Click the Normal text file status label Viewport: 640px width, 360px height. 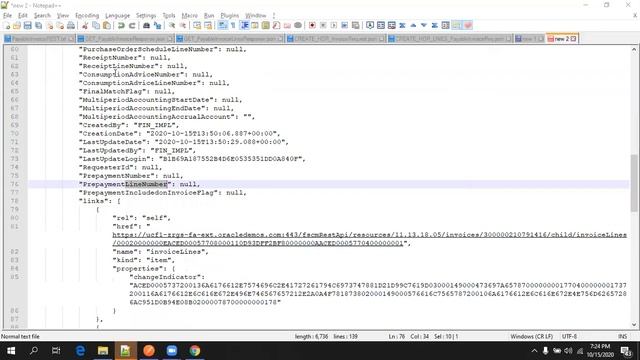pos(20,336)
